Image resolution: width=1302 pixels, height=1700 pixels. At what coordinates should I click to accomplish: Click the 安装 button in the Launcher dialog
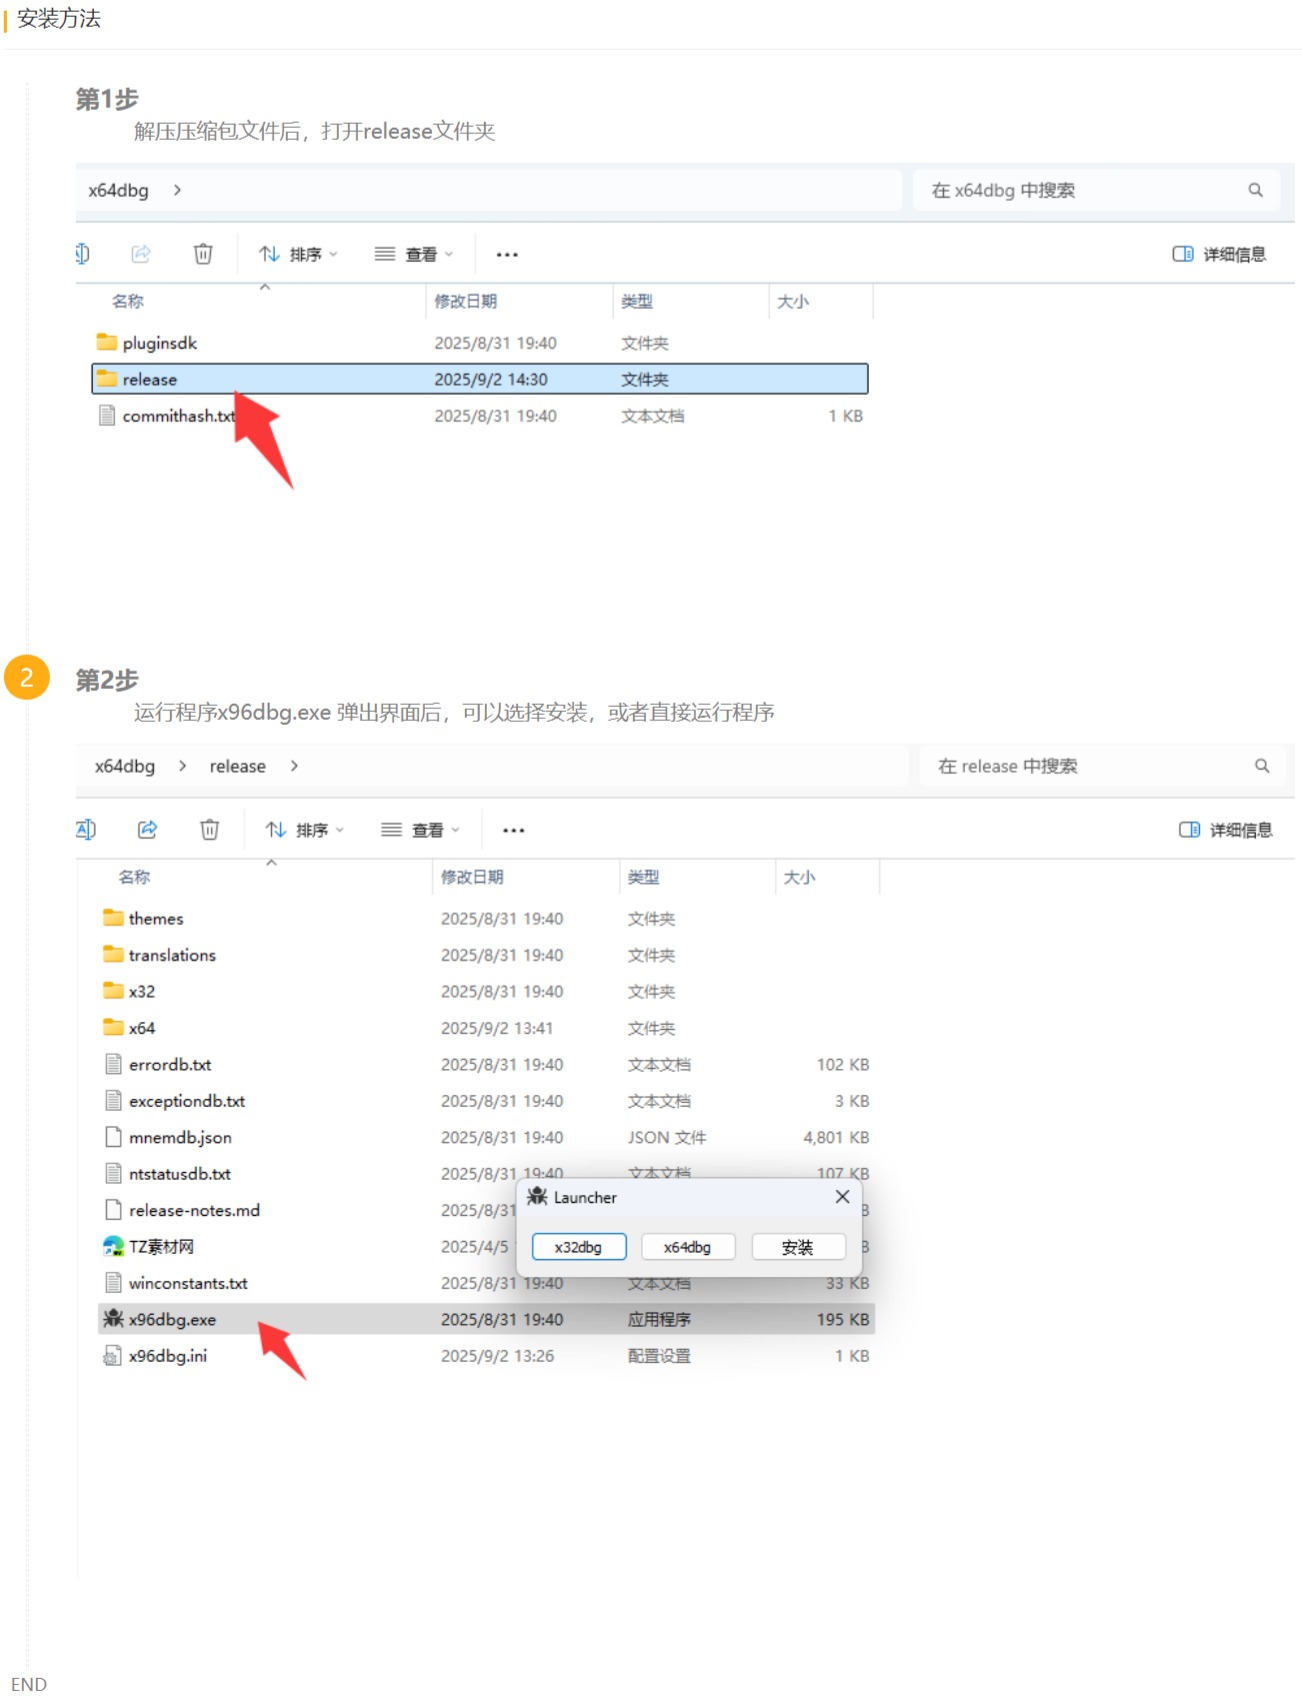tap(797, 1247)
